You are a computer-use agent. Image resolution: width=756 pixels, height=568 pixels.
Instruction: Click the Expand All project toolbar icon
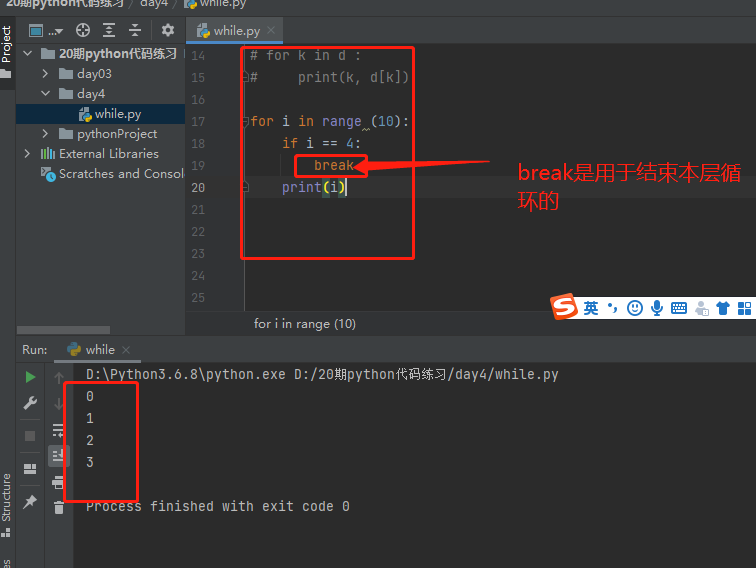109,30
